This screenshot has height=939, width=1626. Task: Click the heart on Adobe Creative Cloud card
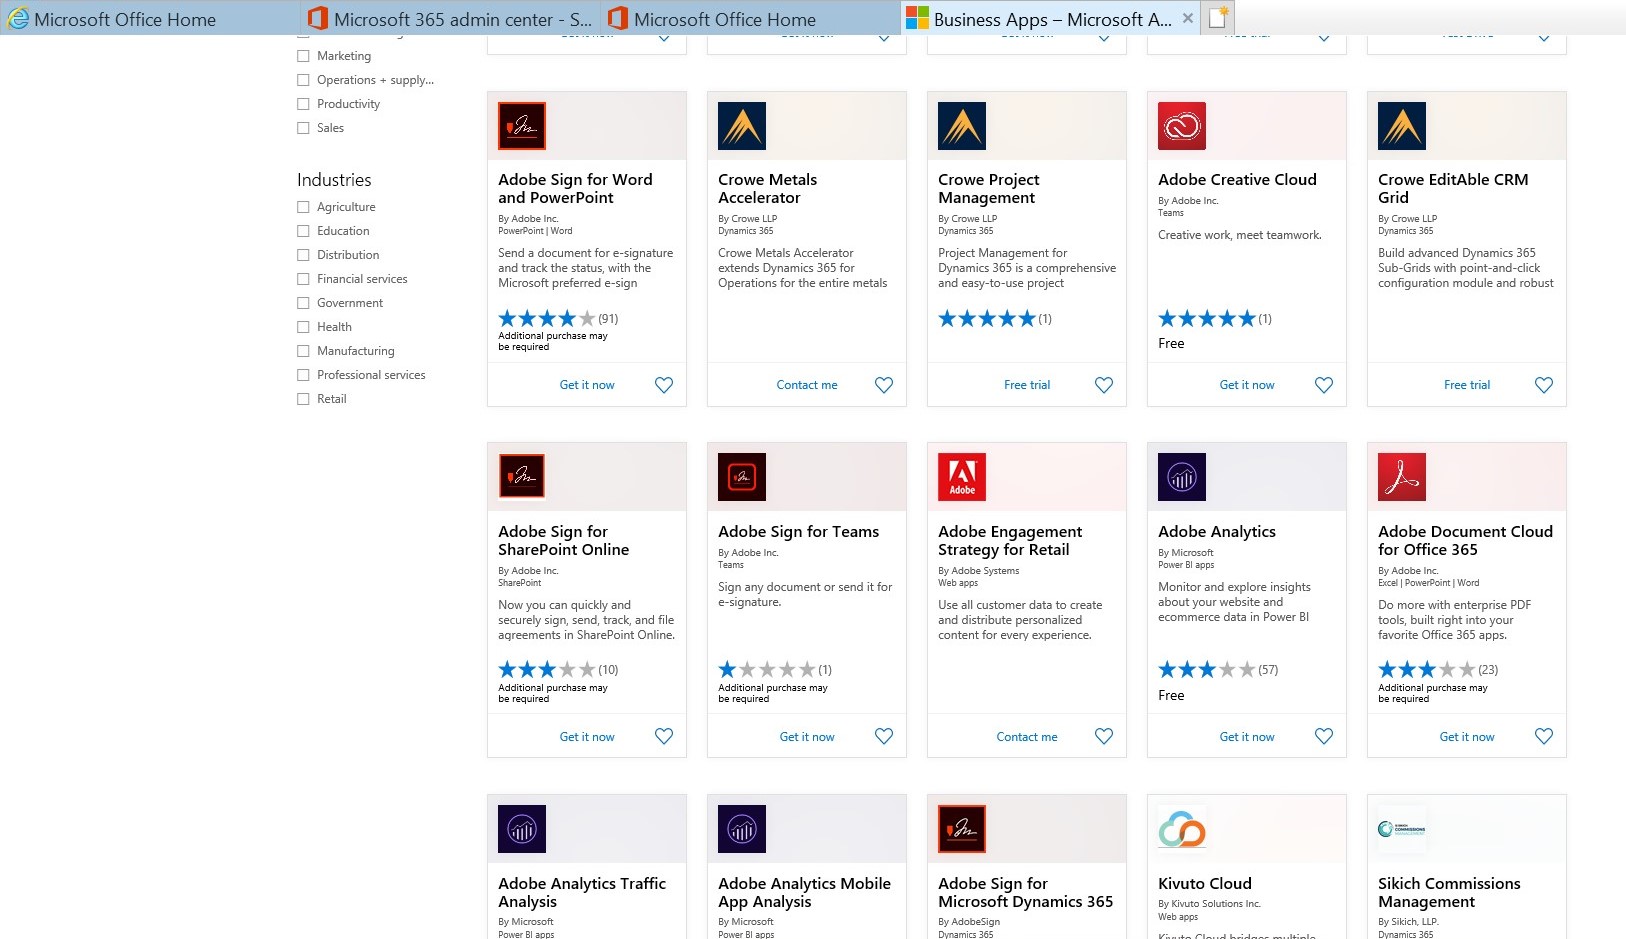[x=1324, y=385]
